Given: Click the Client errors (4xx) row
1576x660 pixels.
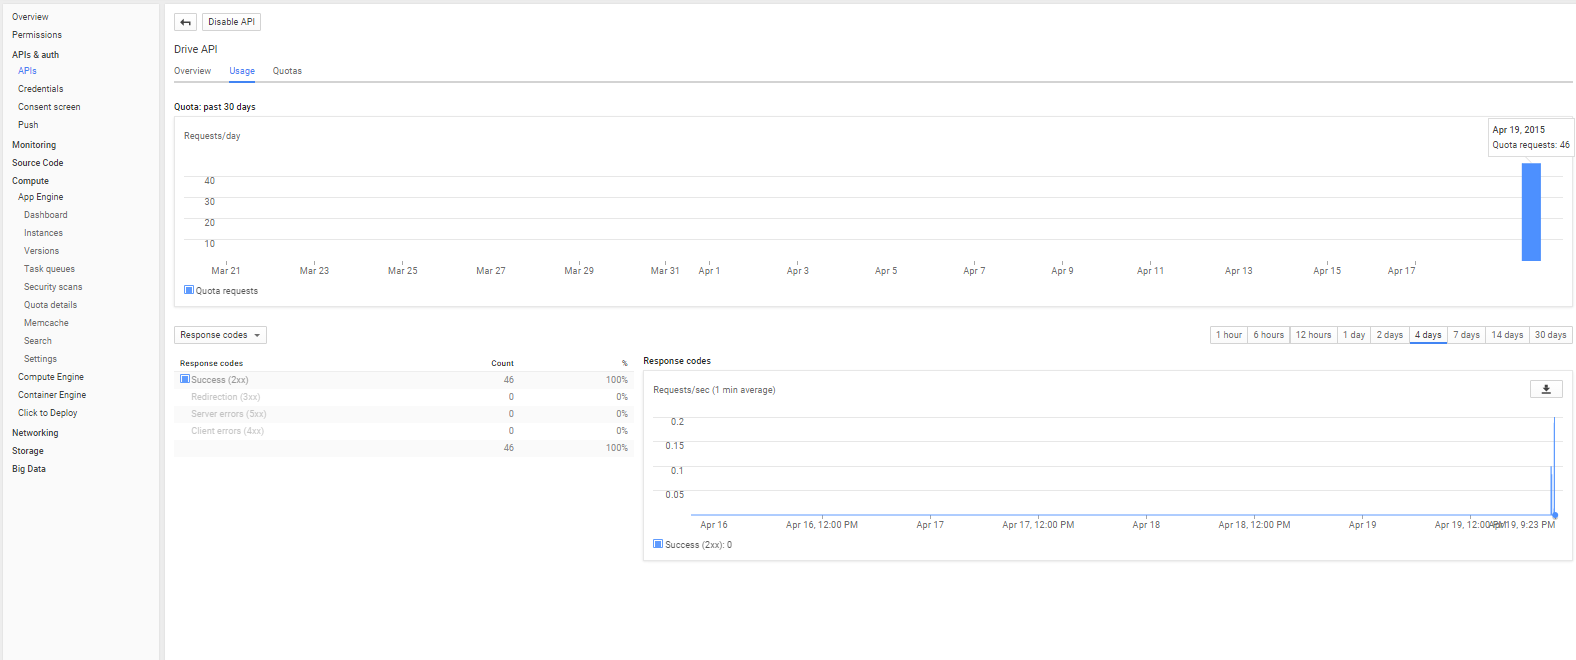Looking at the screenshot, I should pos(403,431).
